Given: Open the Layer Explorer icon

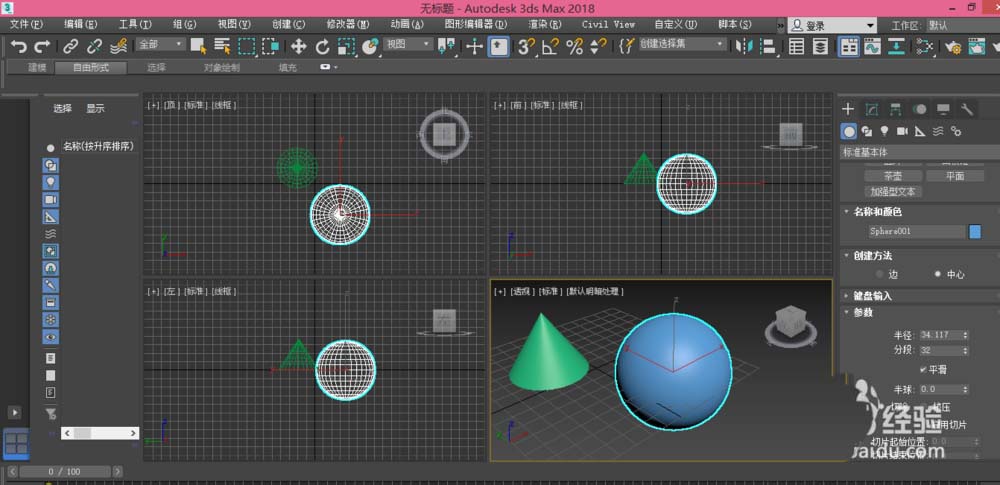Looking at the screenshot, I should point(821,46).
